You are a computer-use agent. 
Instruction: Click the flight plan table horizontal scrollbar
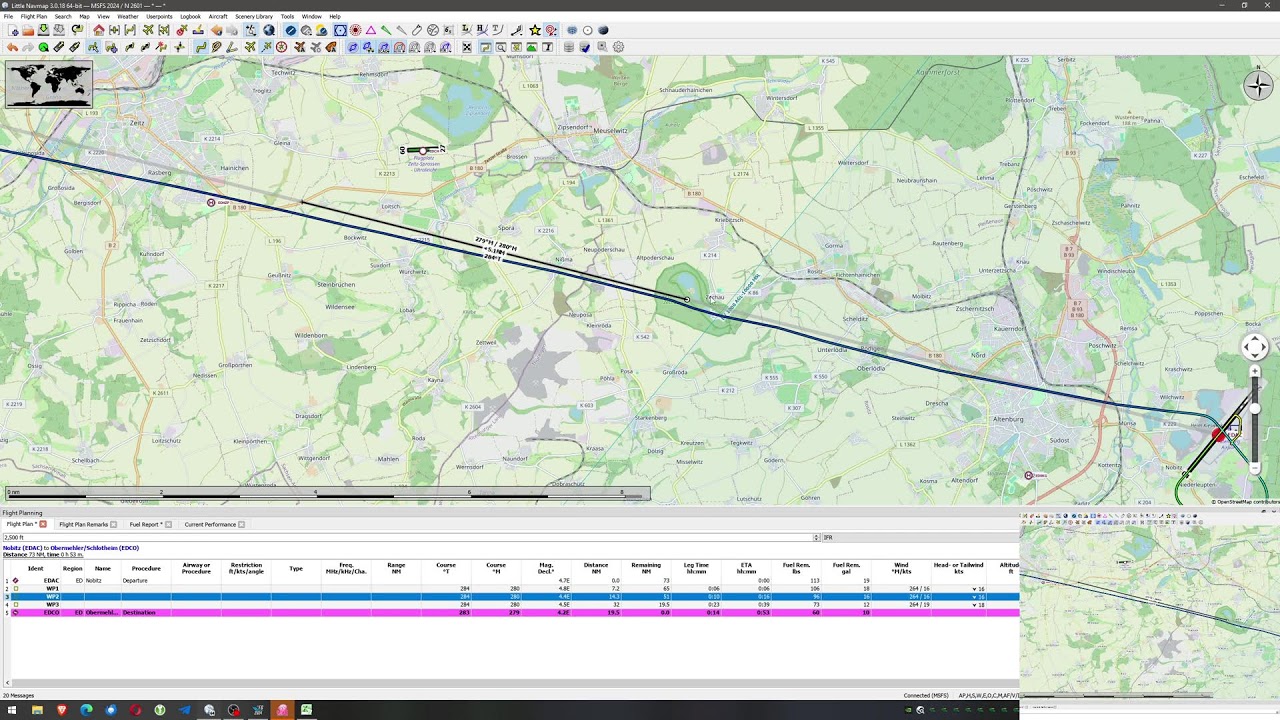510,684
